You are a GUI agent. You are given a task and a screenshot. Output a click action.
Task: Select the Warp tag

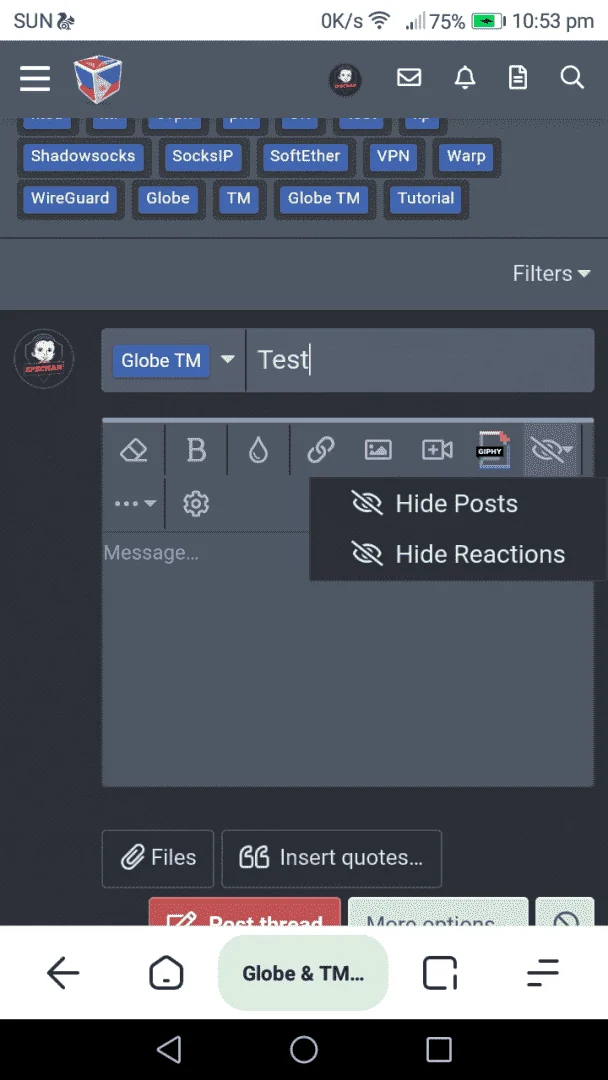[466, 156]
